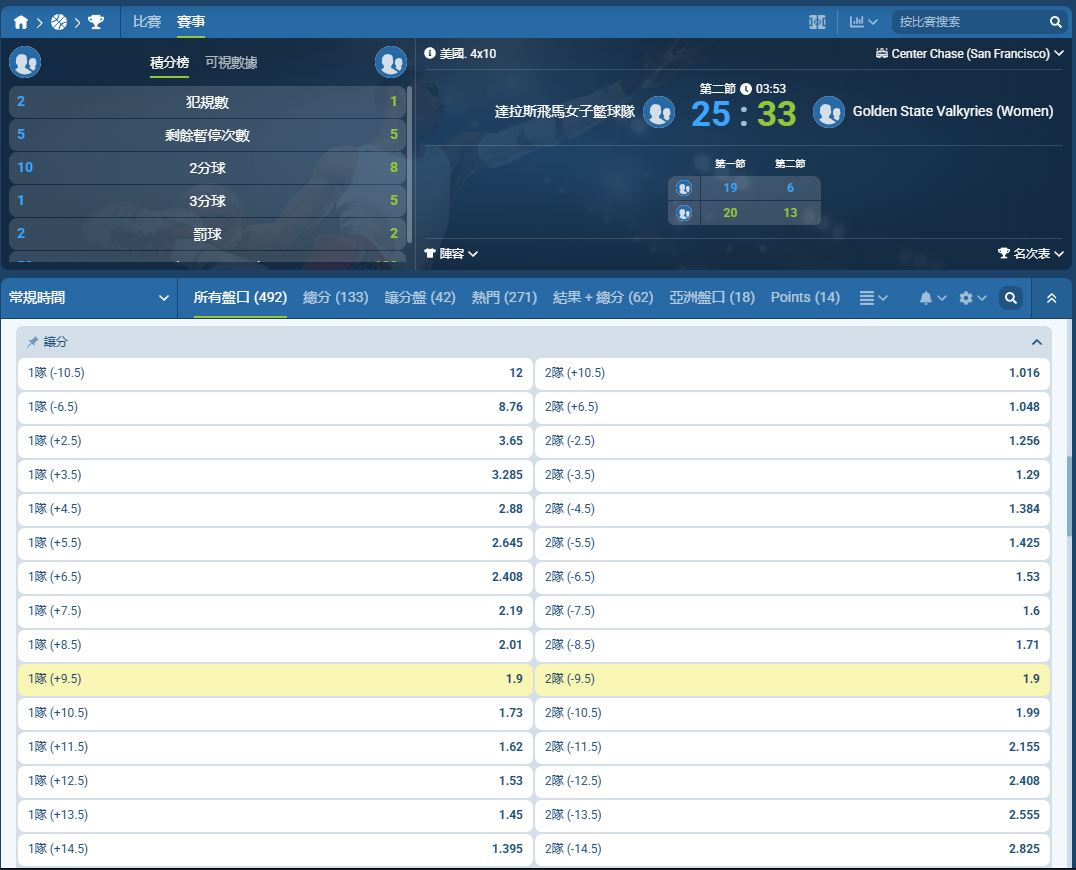1076x870 pixels.
Task: Open the gear settings dropdown
Action: pos(972,298)
